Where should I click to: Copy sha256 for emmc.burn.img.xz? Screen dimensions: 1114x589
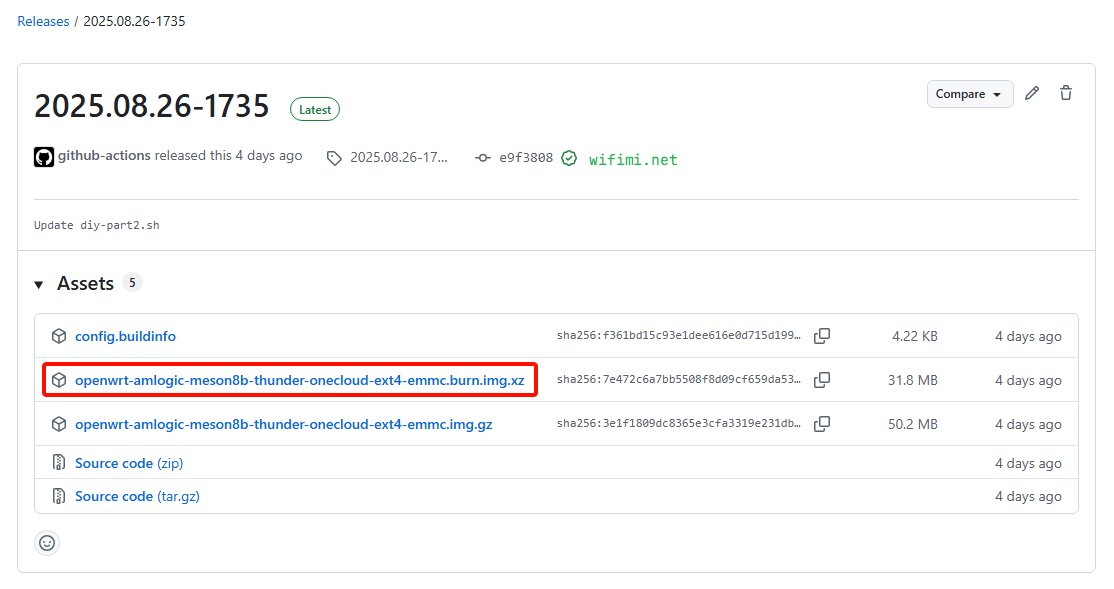(x=822, y=380)
